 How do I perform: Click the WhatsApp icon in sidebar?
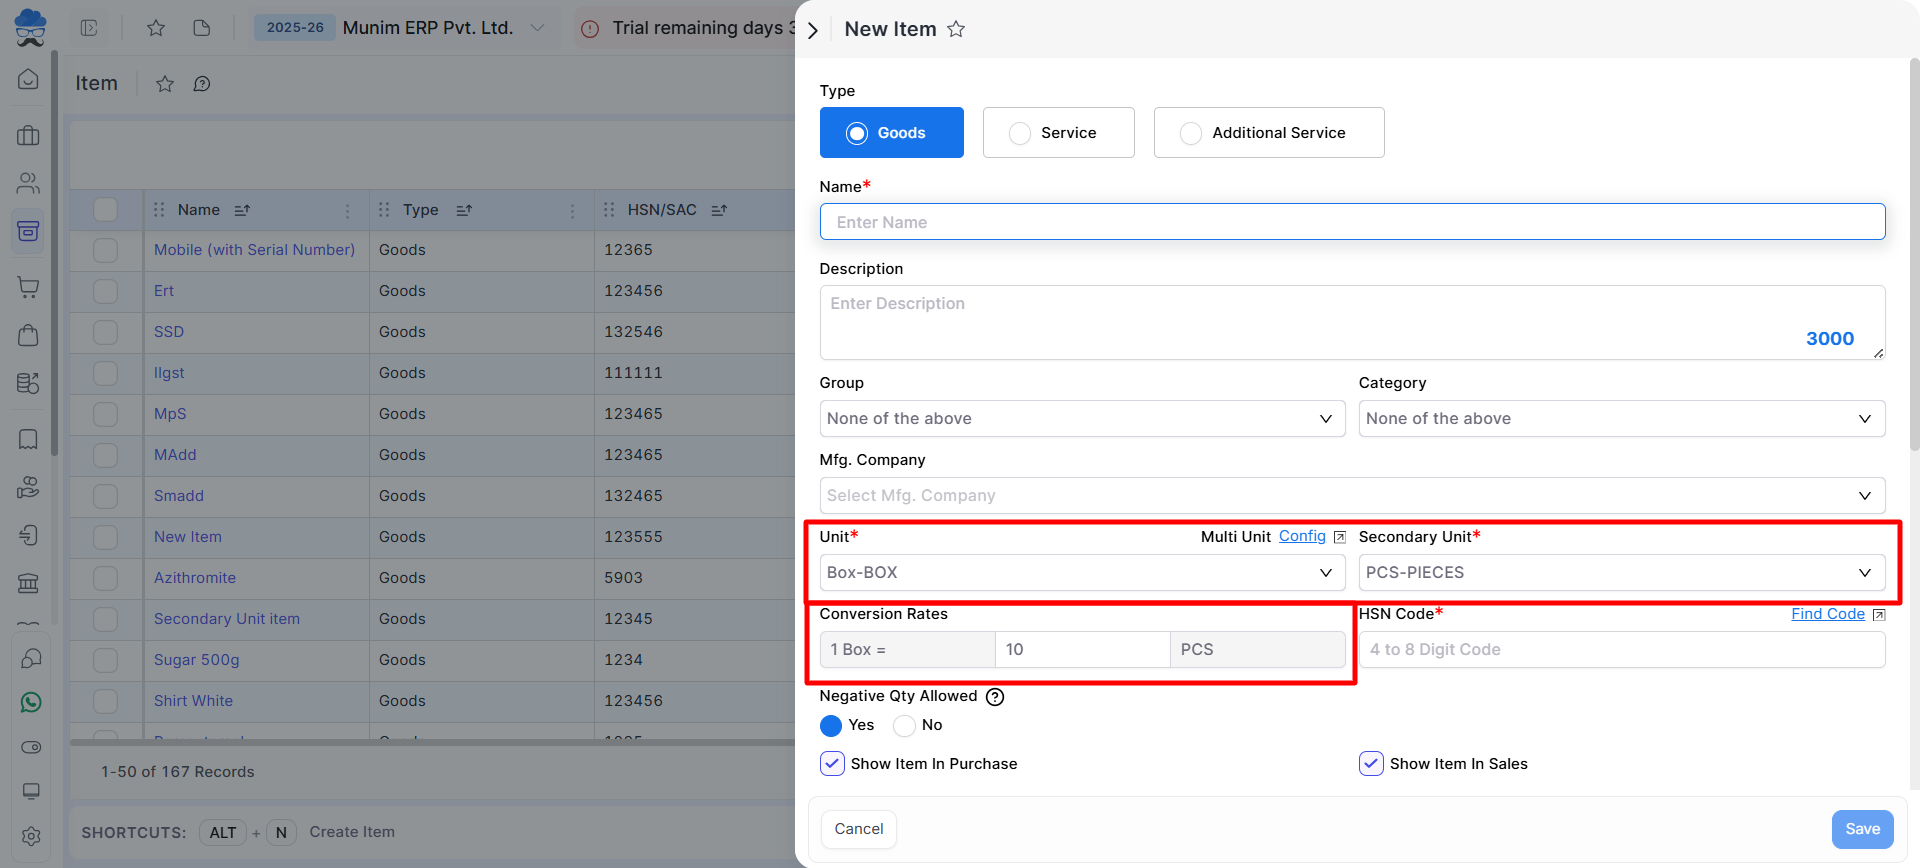(x=31, y=703)
